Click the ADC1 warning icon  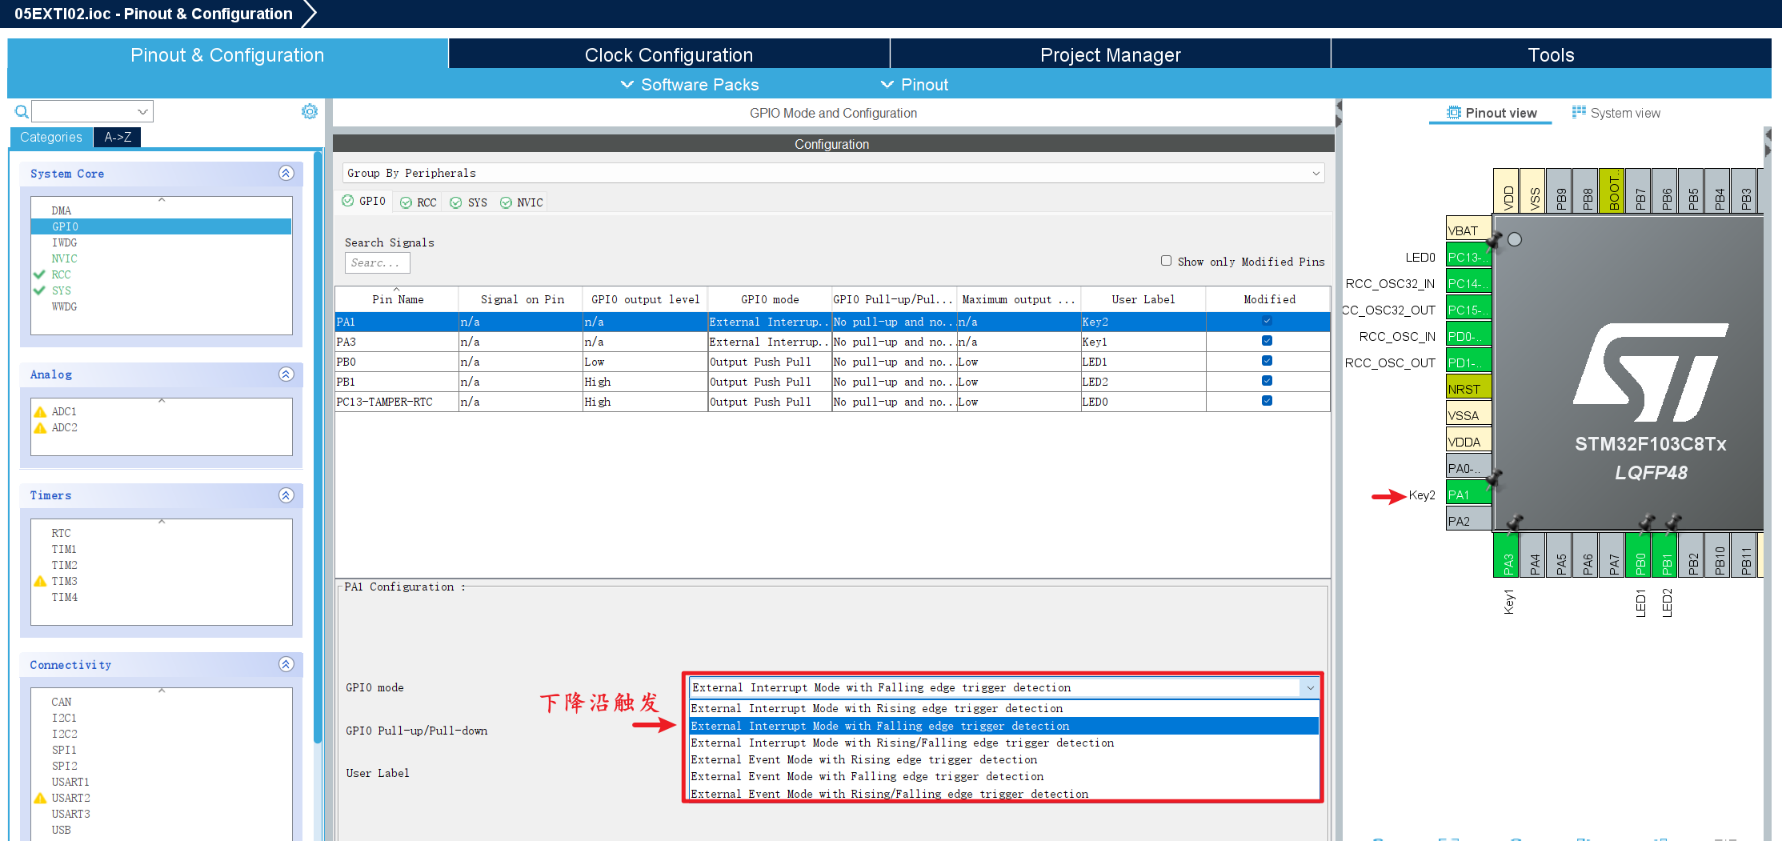40,411
